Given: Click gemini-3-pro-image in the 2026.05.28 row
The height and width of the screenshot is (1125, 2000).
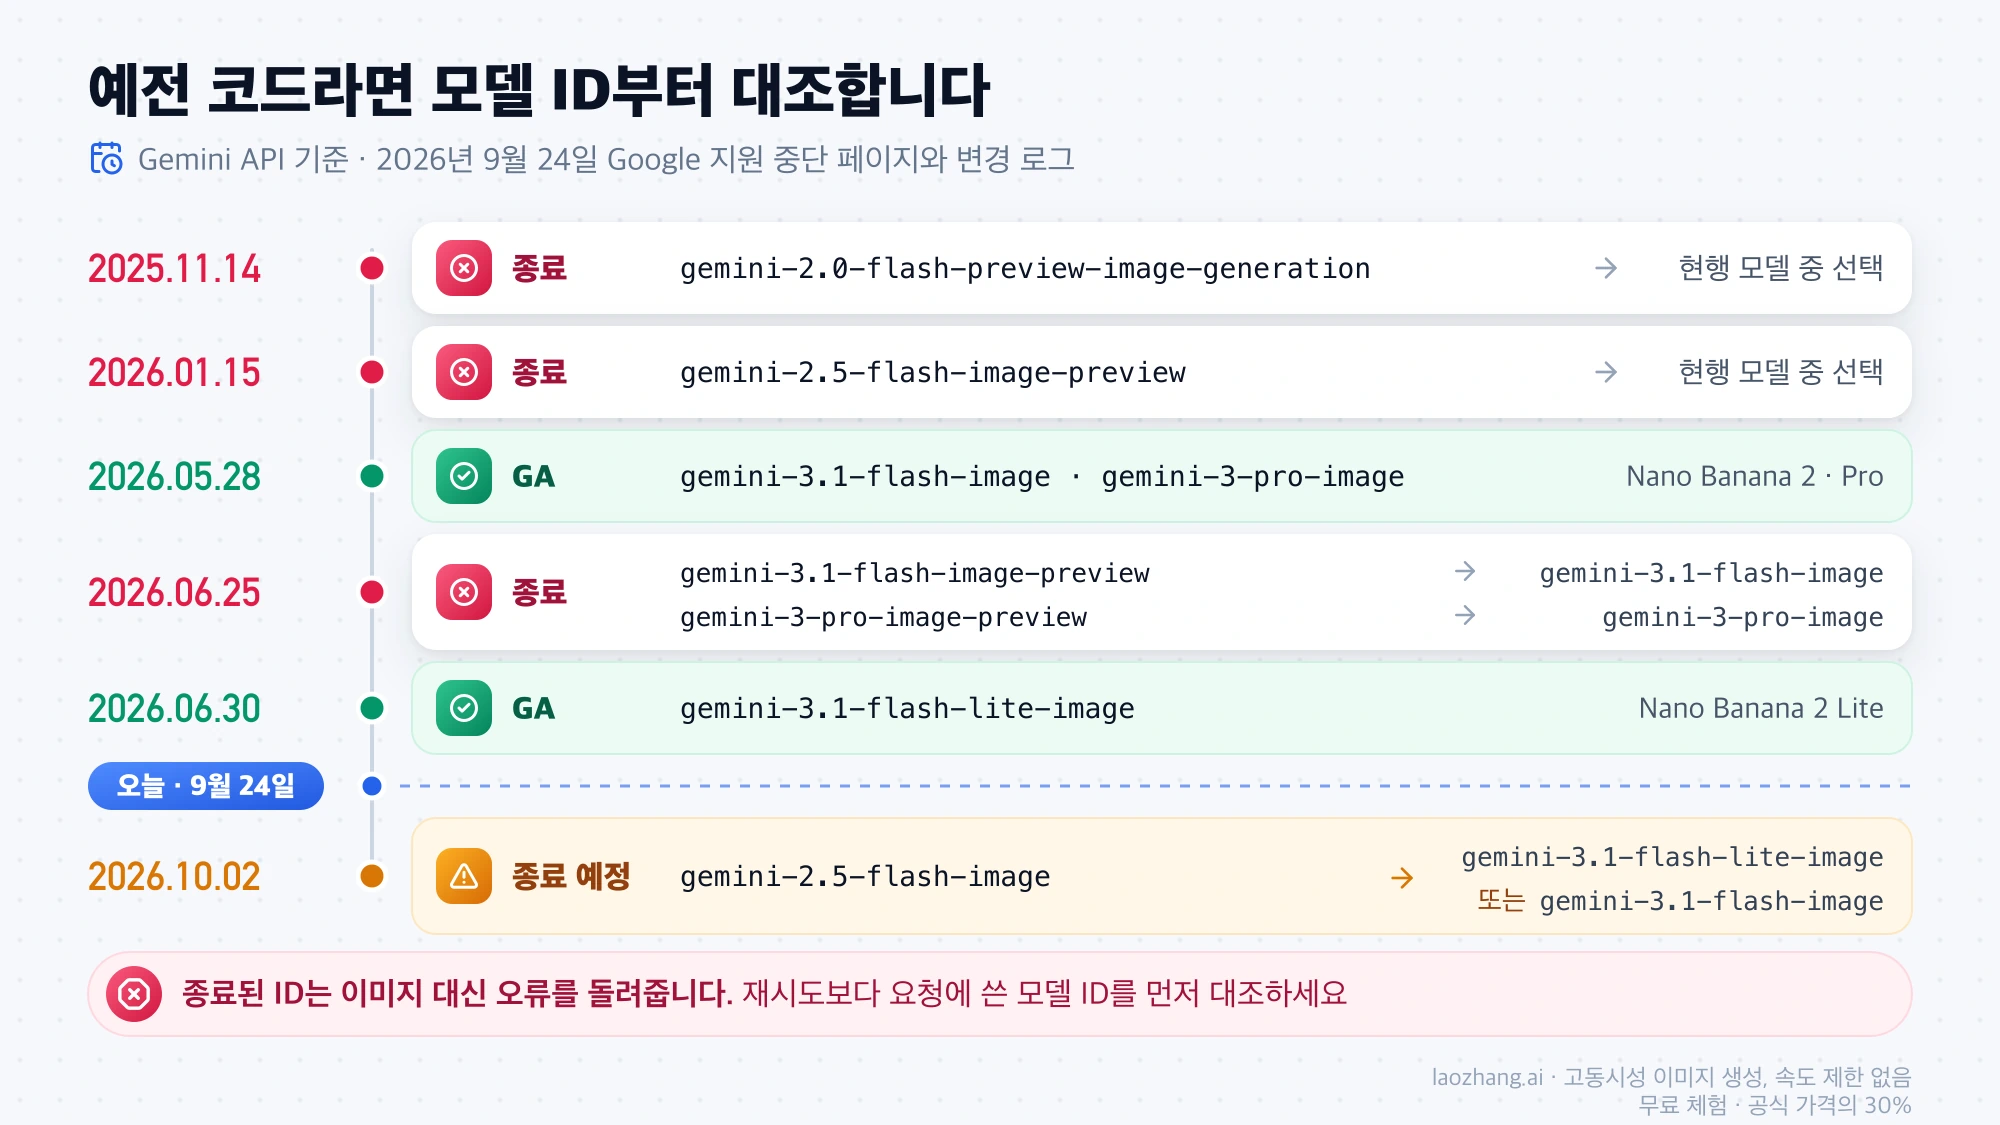Looking at the screenshot, I should (x=1253, y=477).
